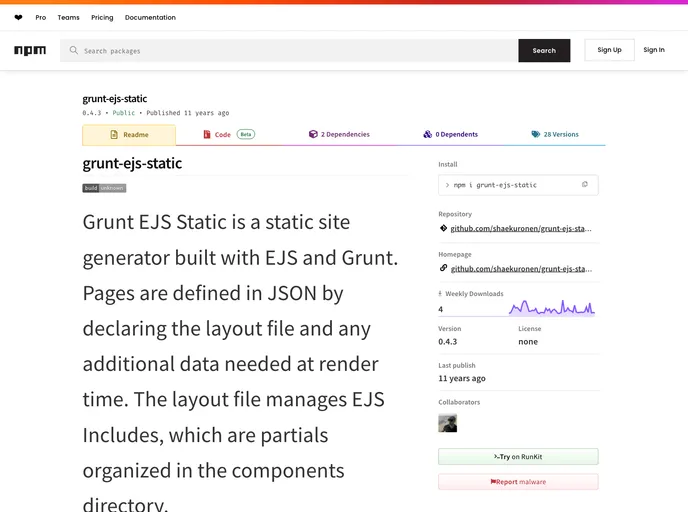This screenshot has width=688, height=512.
Task: Click the heart icon in top bar
Action: 18,18
